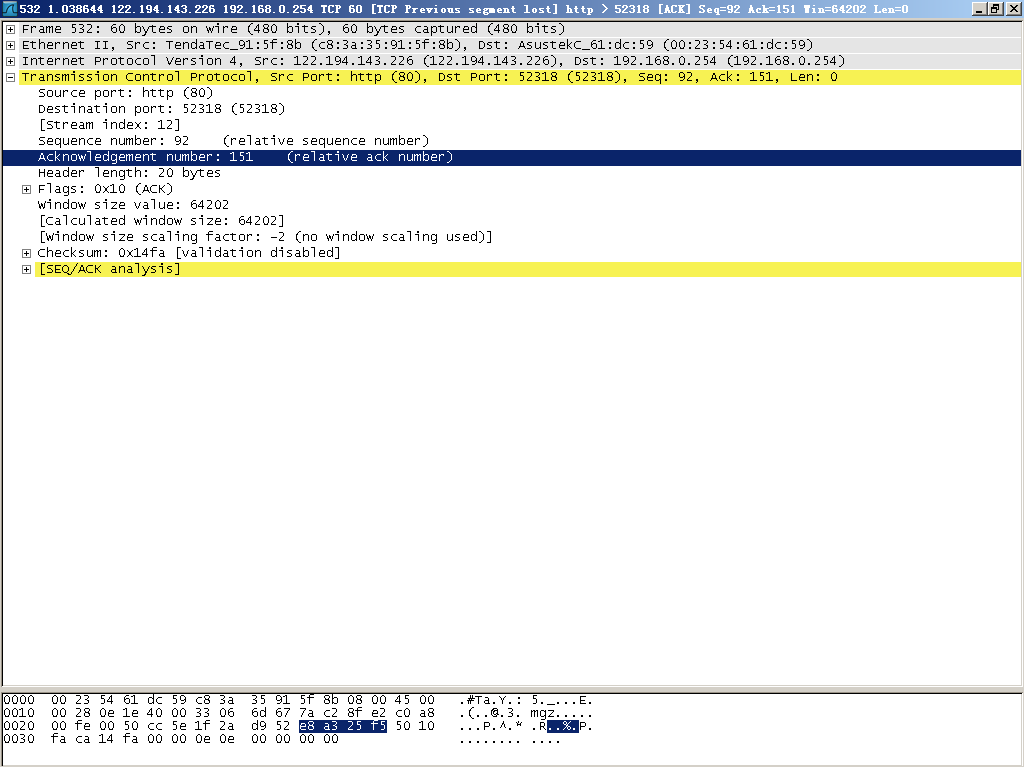Click hex bytes '6d 67 7a c2' in row 0010
Viewport: 1024px width, 768px height.
[x=295, y=714]
